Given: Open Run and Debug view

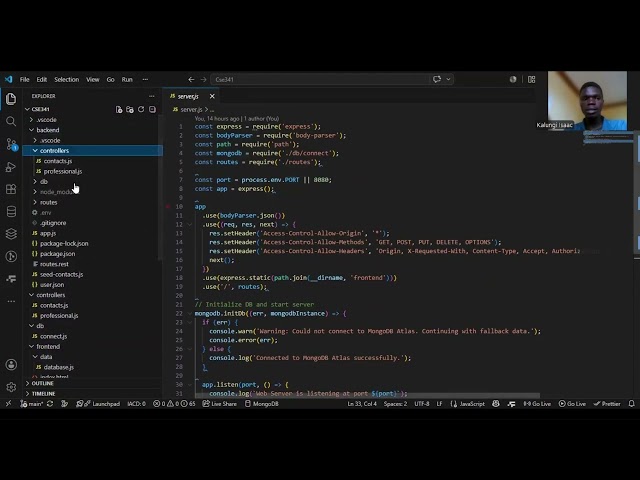Looking at the screenshot, I should tap(11, 167).
